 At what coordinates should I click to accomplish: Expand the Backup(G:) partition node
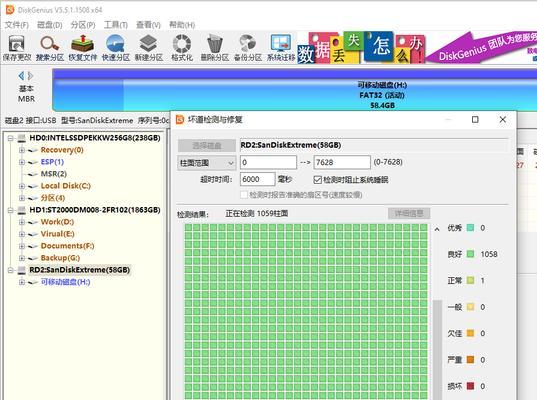(x=22, y=258)
